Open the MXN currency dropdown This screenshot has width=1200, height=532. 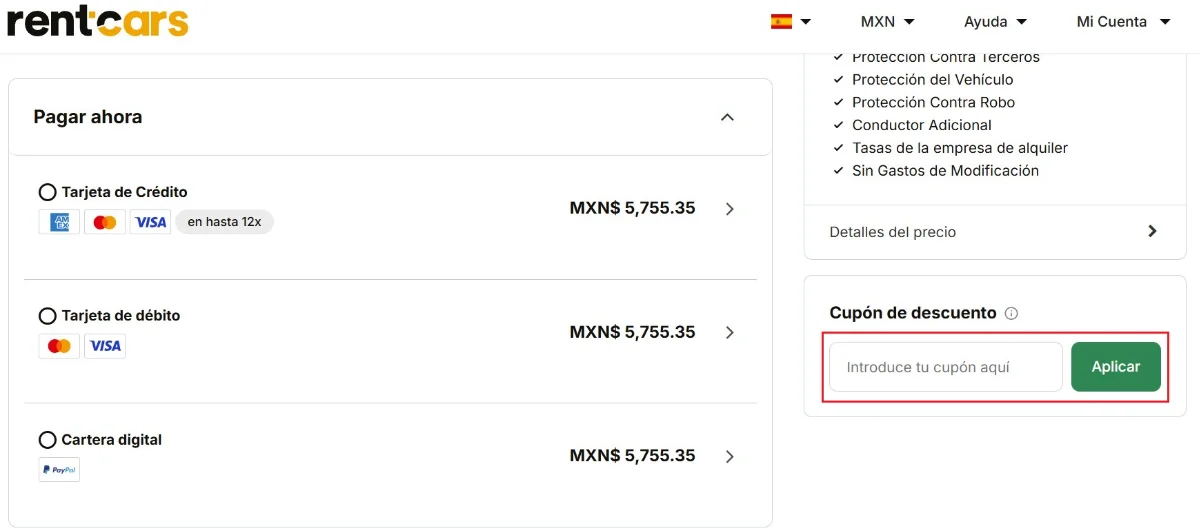point(888,21)
